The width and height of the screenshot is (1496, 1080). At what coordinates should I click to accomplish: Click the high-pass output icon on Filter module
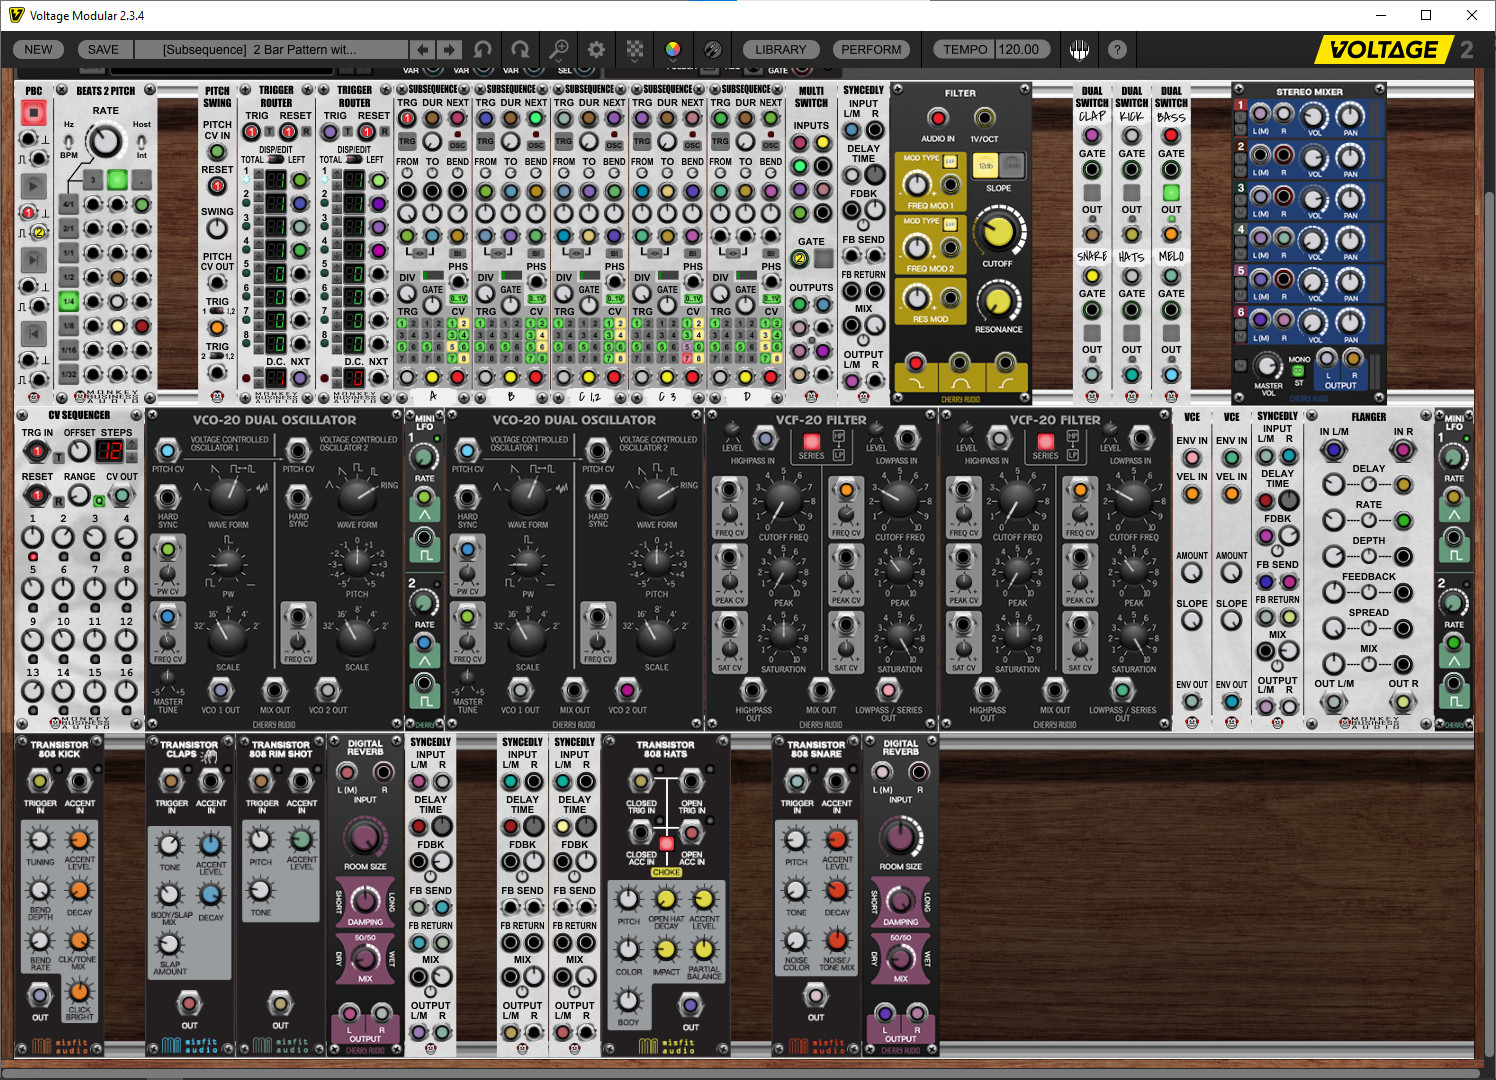pyautogui.click(x=1006, y=381)
